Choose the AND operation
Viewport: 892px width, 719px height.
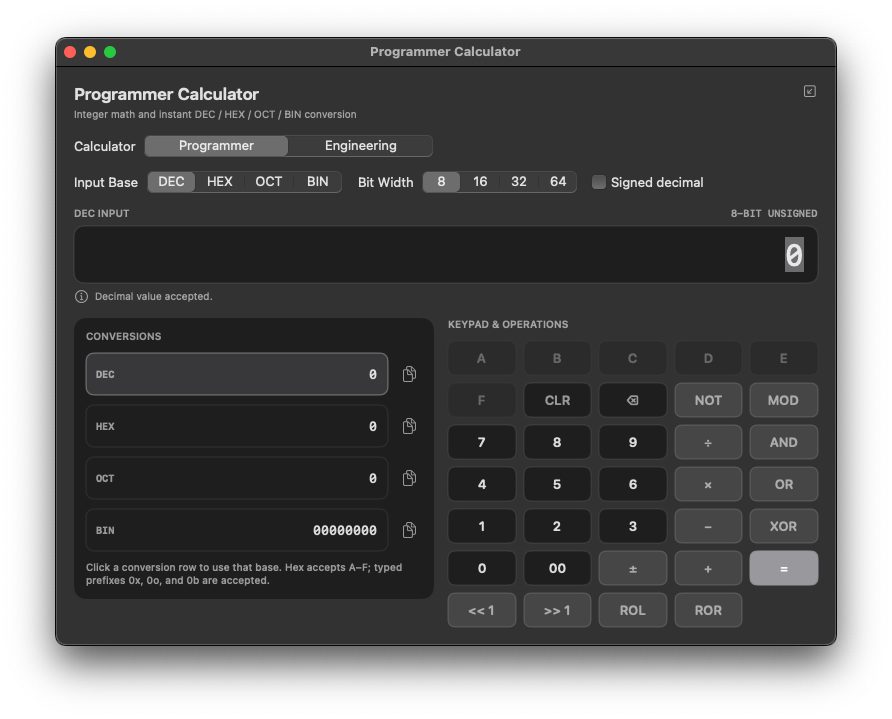[783, 442]
